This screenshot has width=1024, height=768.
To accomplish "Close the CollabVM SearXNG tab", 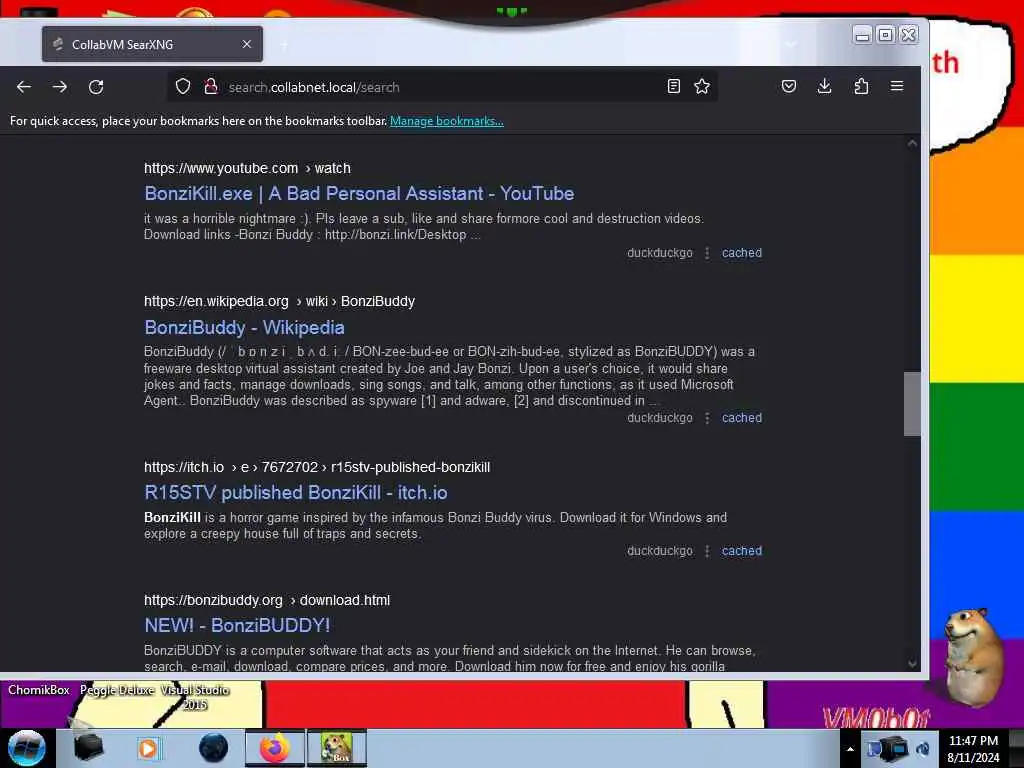I will coord(247,44).
